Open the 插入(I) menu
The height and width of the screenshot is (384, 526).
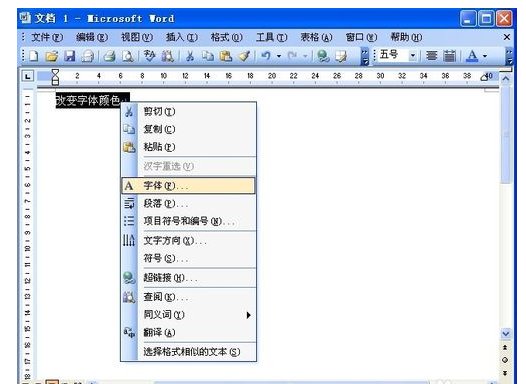point(182,37)
